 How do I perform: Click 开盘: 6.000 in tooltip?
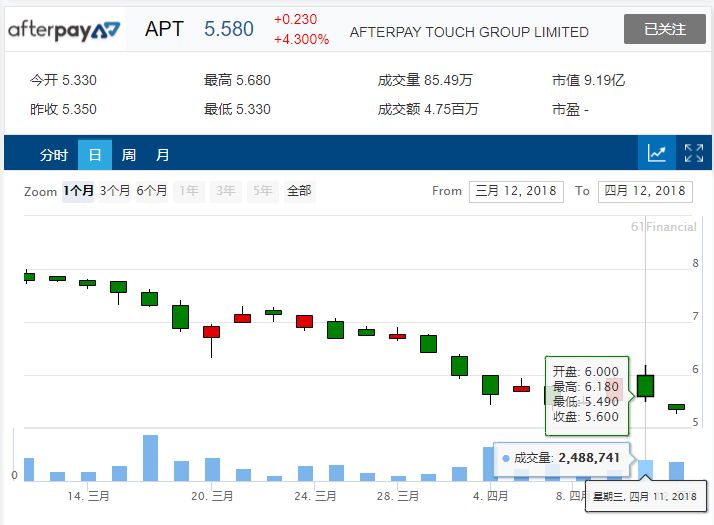(x=586, y=372)
